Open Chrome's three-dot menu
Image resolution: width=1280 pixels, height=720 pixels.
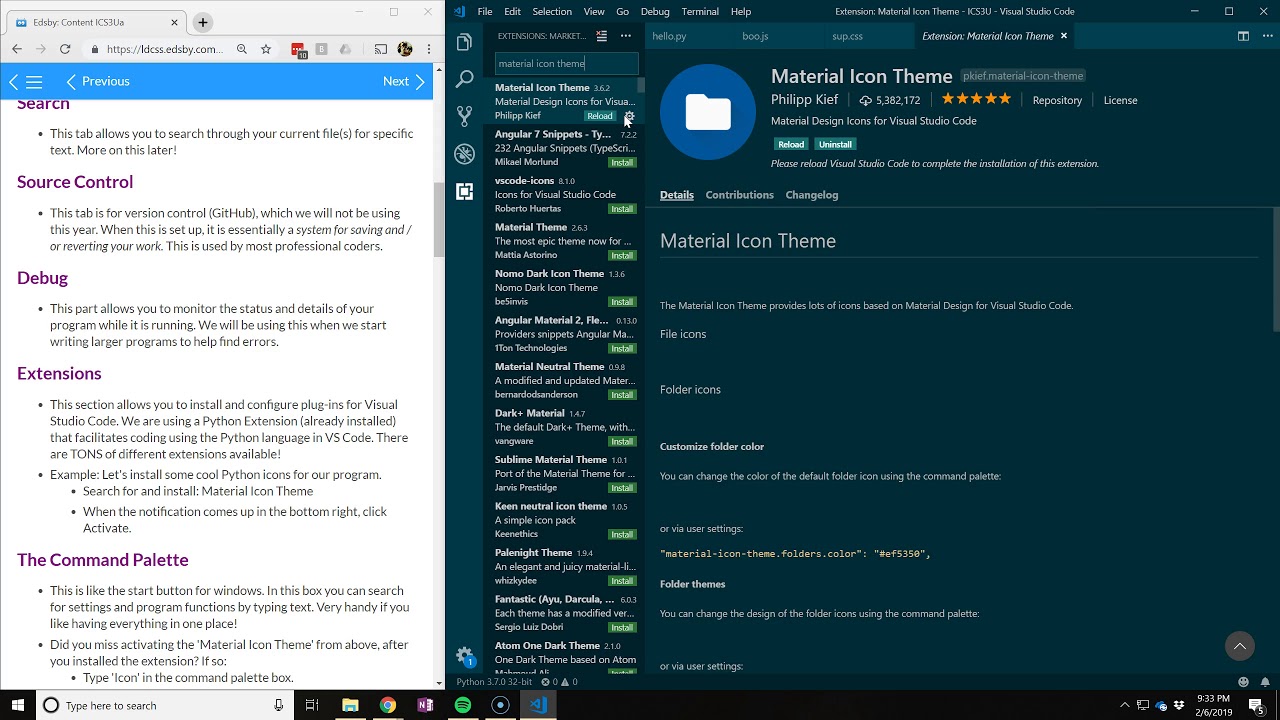click(x=429, y=49)
